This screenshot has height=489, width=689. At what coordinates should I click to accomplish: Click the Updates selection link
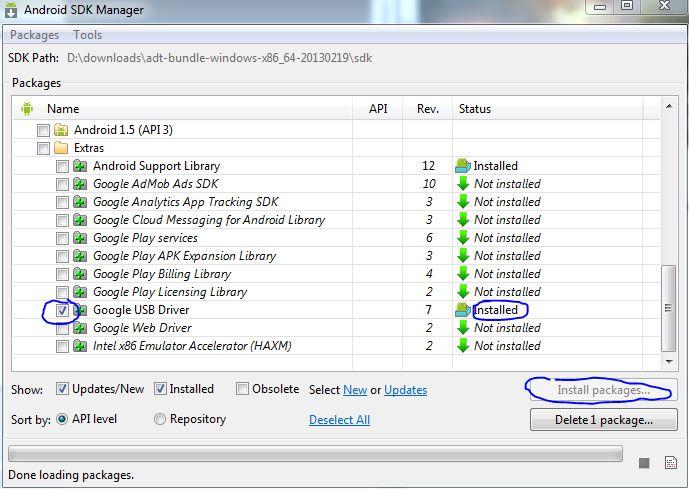coord(406,390)
